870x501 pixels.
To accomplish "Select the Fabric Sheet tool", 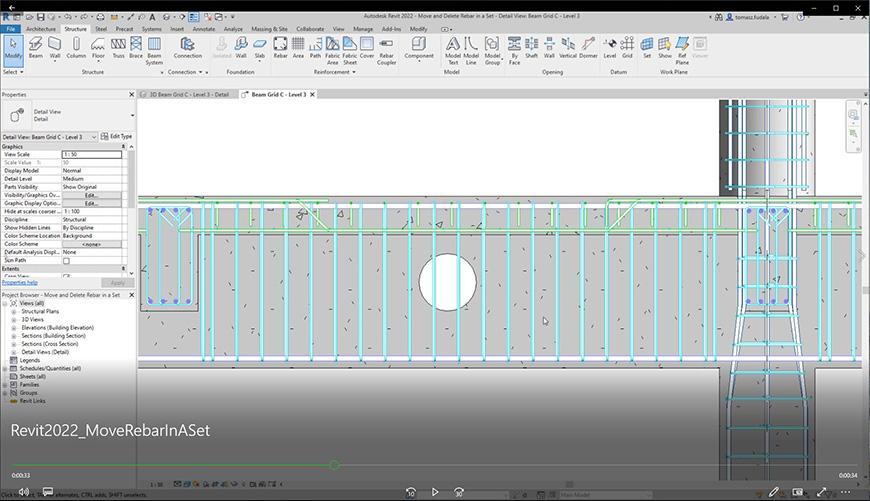I will (350, 51).
